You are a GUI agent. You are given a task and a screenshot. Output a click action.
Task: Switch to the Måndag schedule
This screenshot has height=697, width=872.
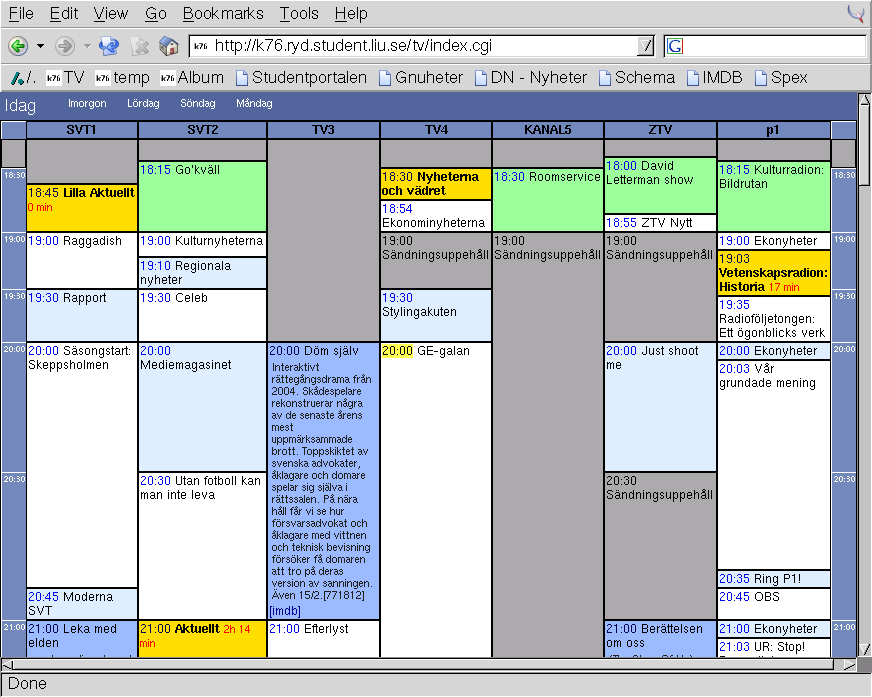click(x=254, y=103)
